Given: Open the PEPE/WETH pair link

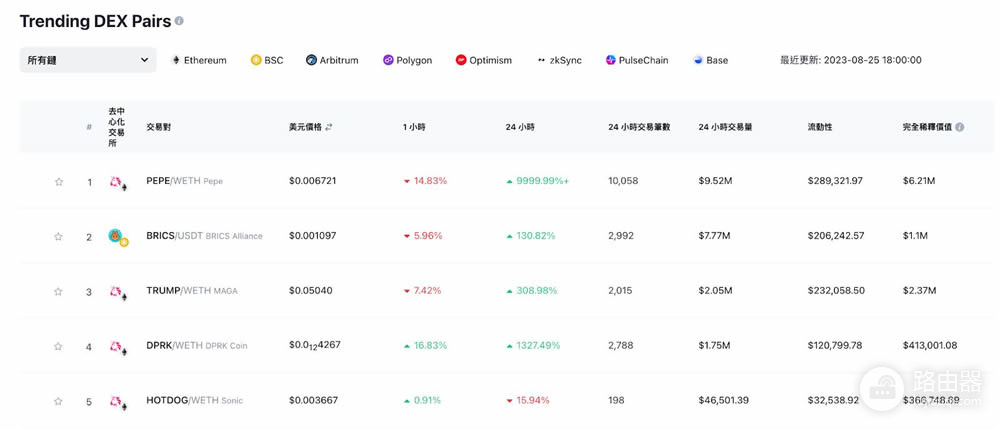Looking at the screenshot, I should point(184,181).
